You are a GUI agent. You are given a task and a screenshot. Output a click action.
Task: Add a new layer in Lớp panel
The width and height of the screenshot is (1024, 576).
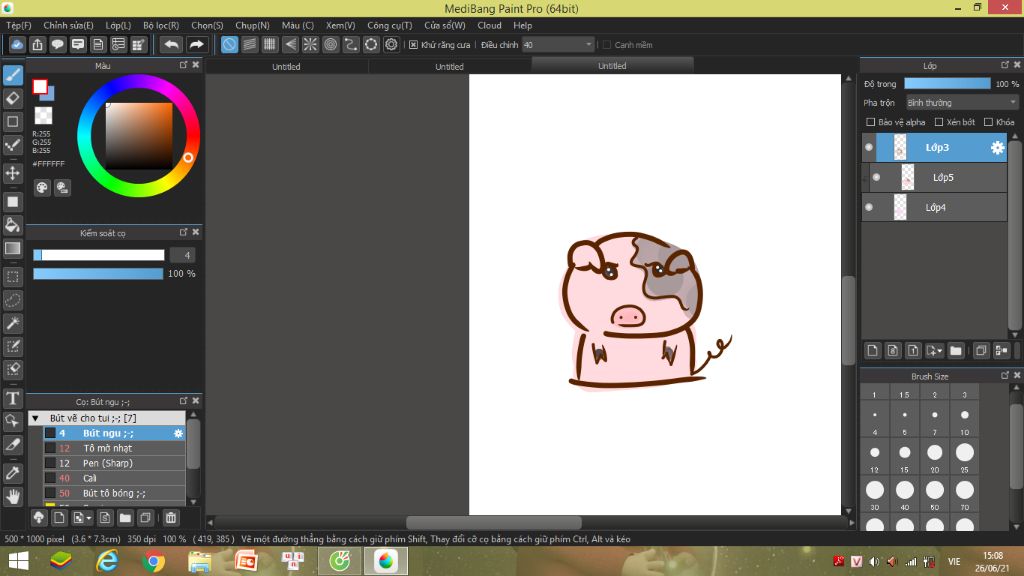(872, 351)
